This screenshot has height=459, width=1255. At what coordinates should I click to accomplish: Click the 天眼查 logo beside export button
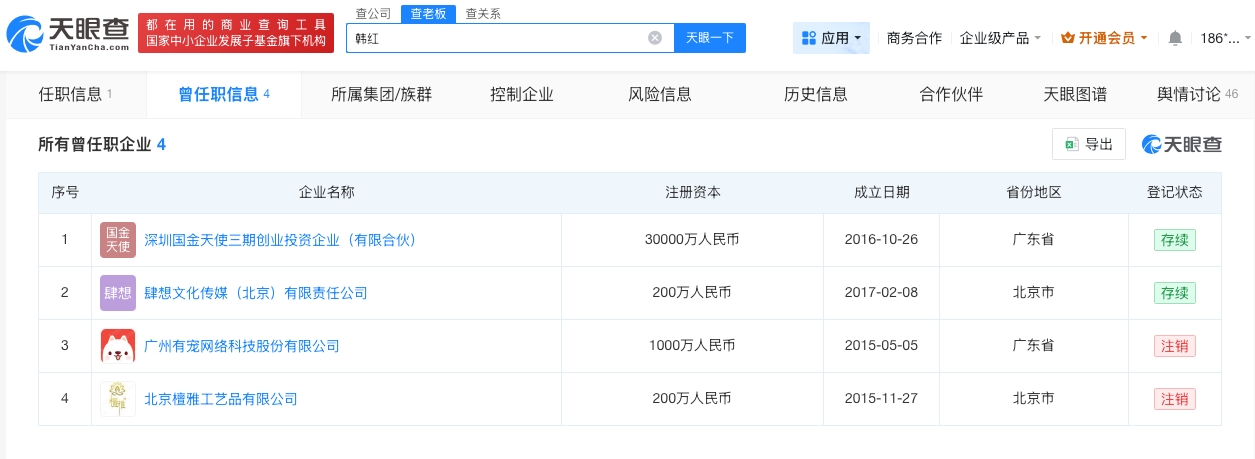1182,144
